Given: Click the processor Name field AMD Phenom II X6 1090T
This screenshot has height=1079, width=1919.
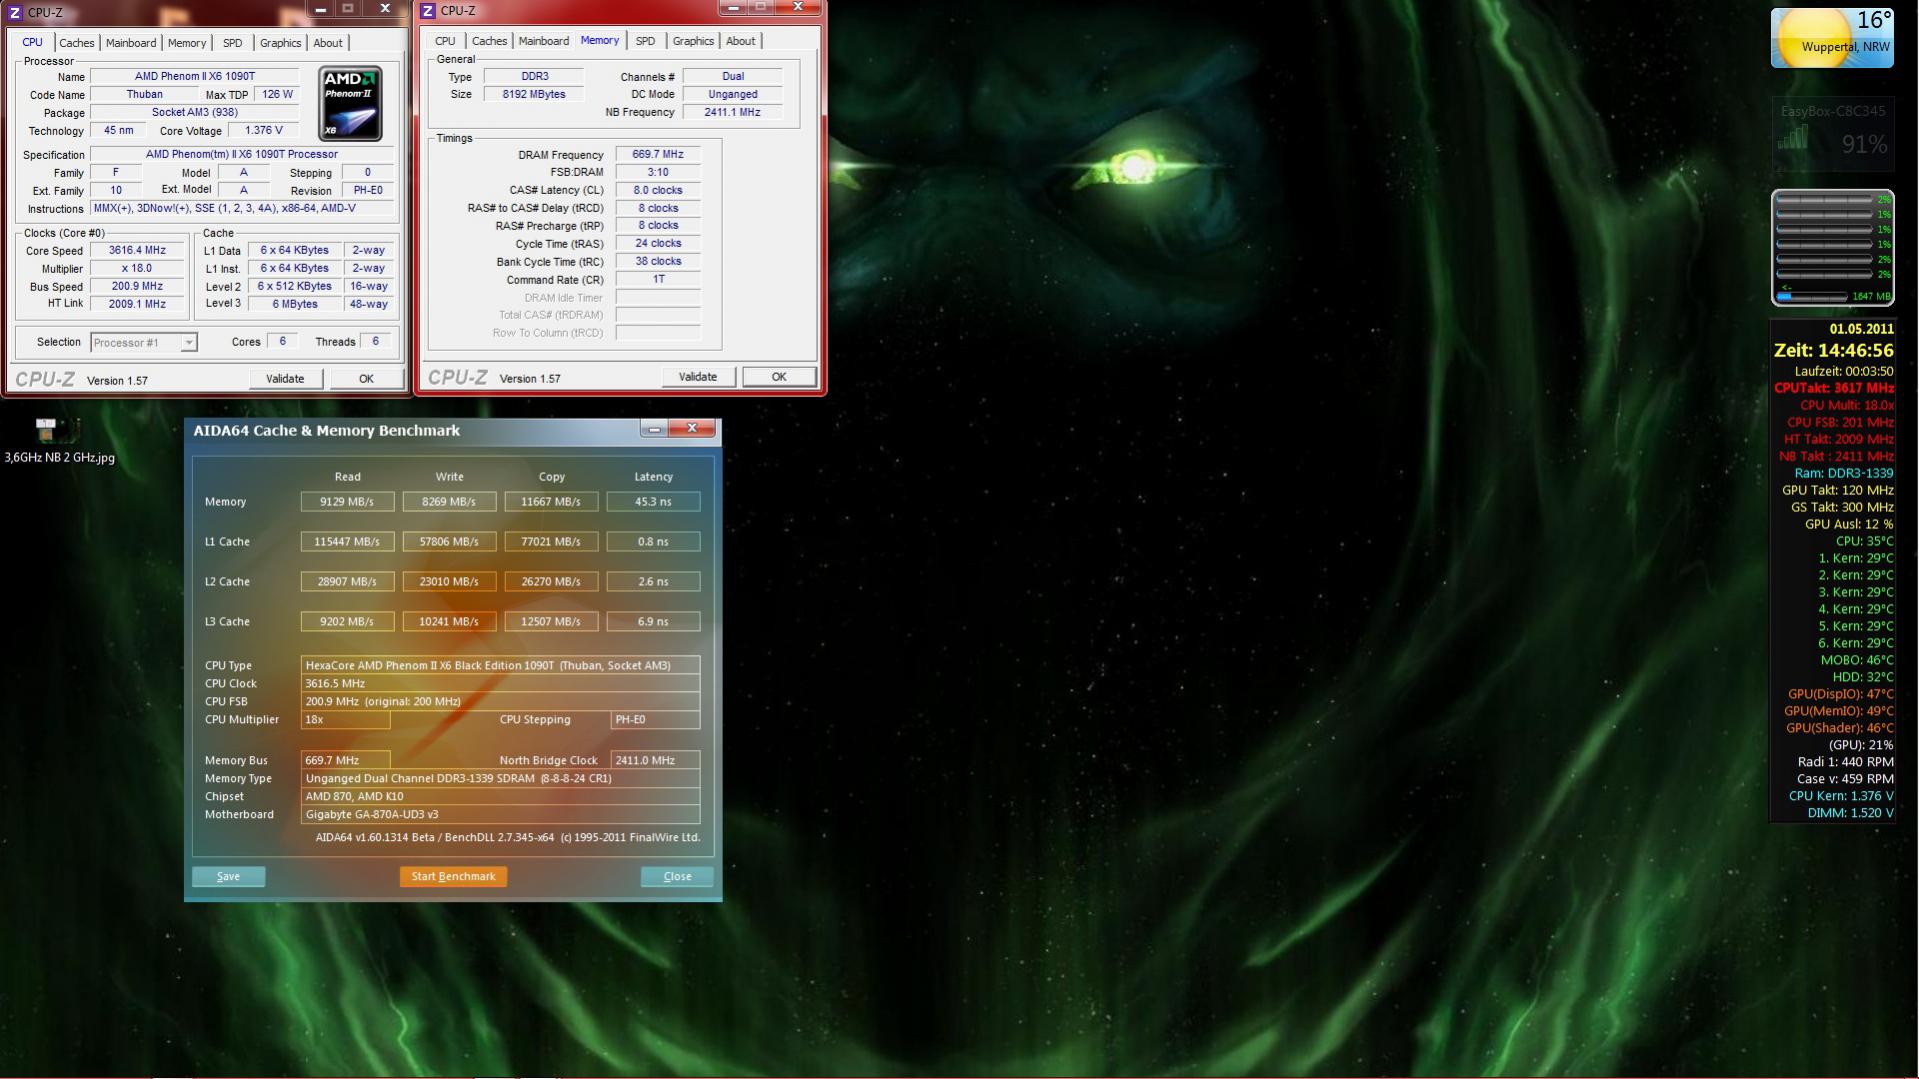Looking at the screenshot, I should click(x=195, y=76).
